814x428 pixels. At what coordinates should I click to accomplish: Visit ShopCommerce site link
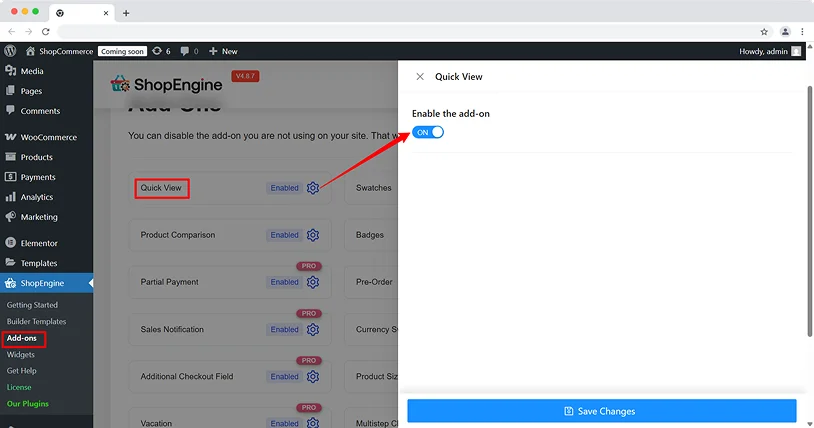pos(59,51)
